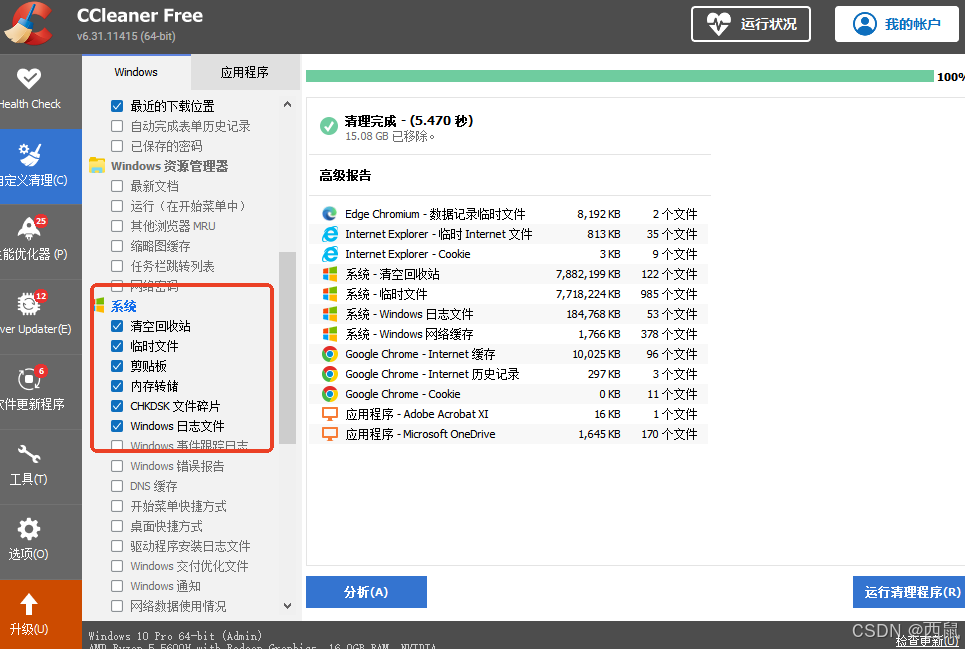This screenshot has height=649, width=965.
Task: Click scroll-up arrow of cleaning list
Action: click(287, 105)
